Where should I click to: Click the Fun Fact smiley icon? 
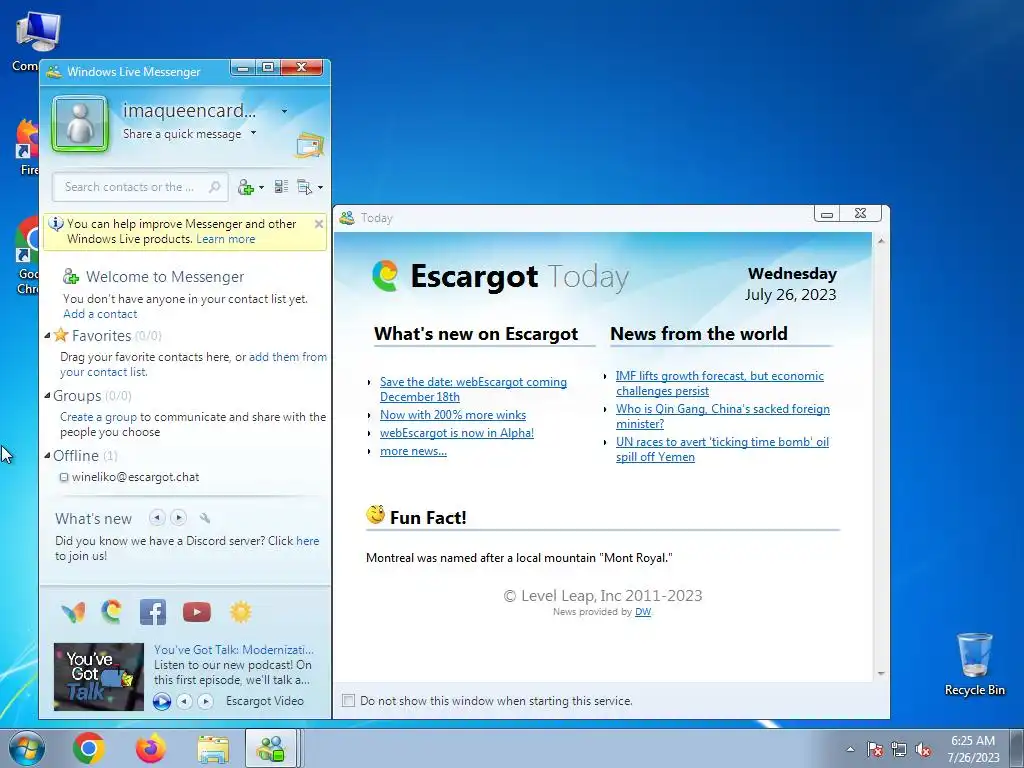375,515
